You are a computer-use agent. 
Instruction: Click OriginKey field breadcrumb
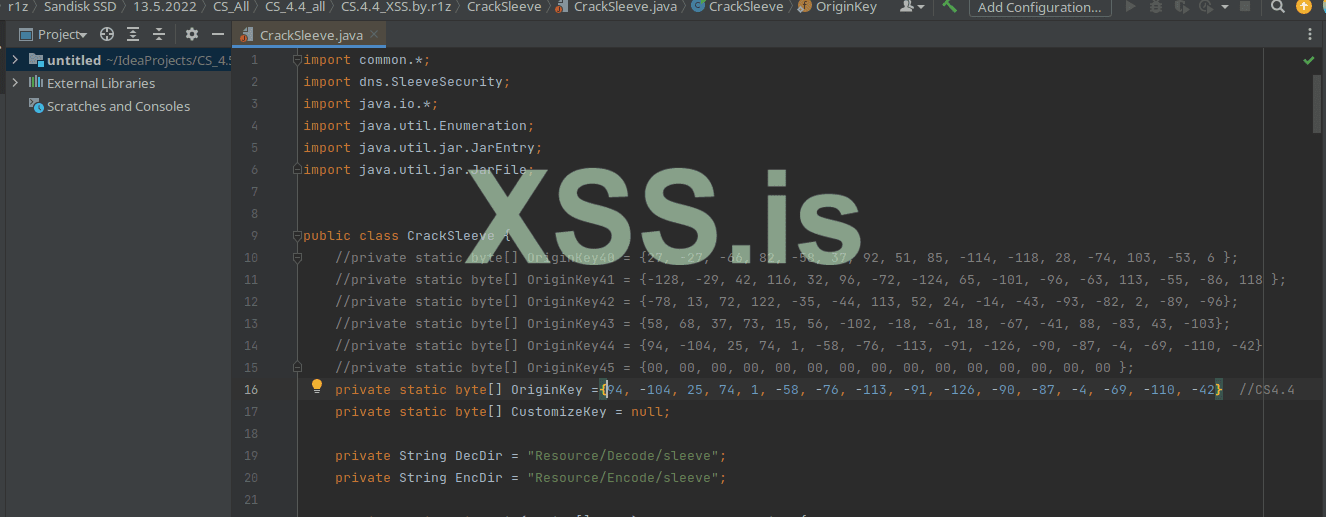point(839,7)
